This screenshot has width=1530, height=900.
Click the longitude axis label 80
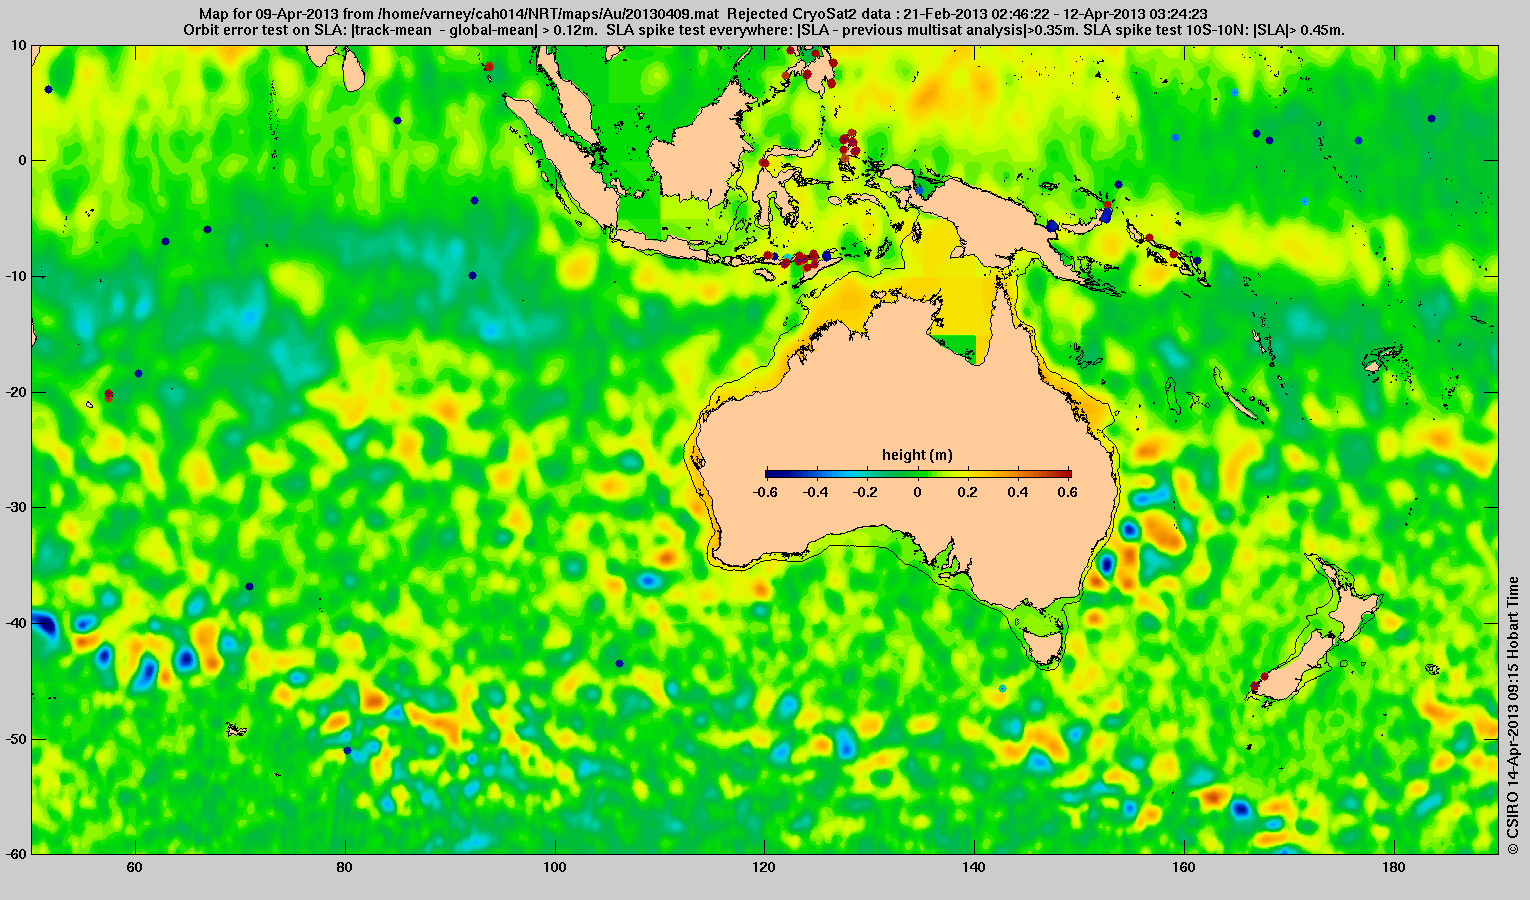click(345, 867)
